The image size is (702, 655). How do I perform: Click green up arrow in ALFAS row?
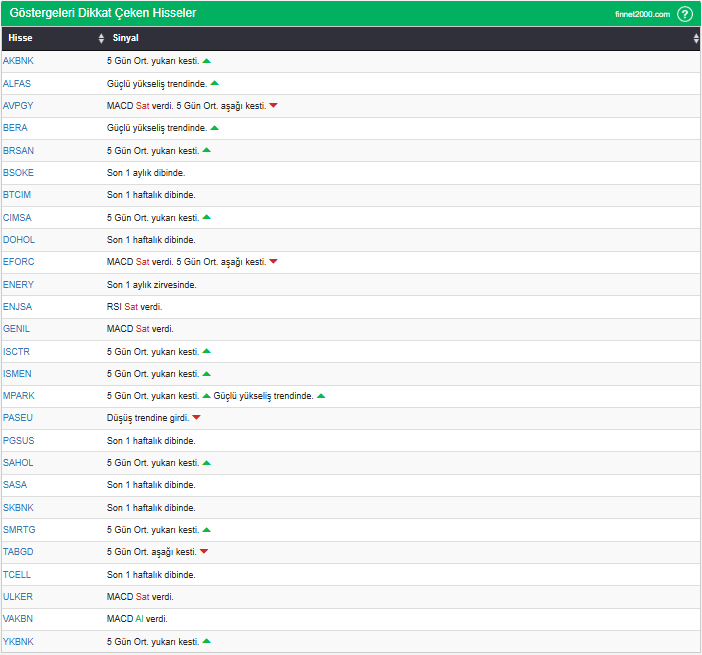pos(215,83)
